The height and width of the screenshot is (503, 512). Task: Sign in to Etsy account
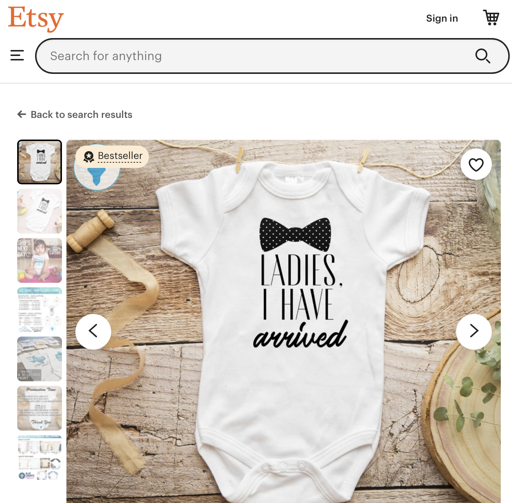tap(442, 18)
